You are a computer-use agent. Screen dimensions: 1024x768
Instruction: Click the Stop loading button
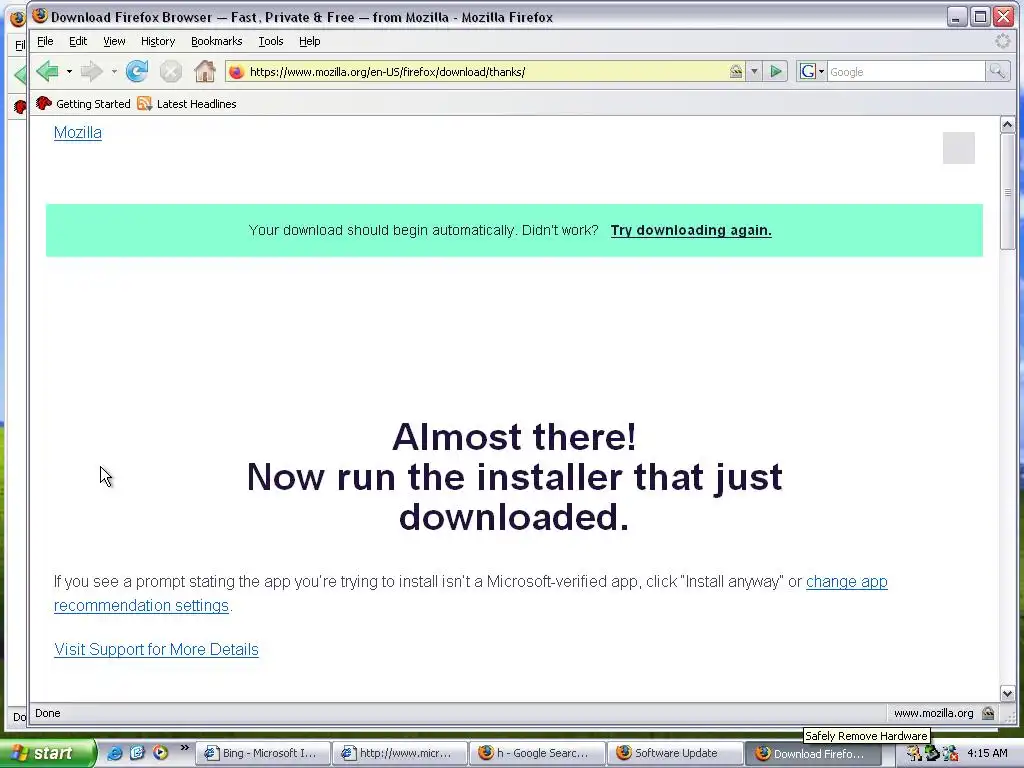tap(171, 71)
